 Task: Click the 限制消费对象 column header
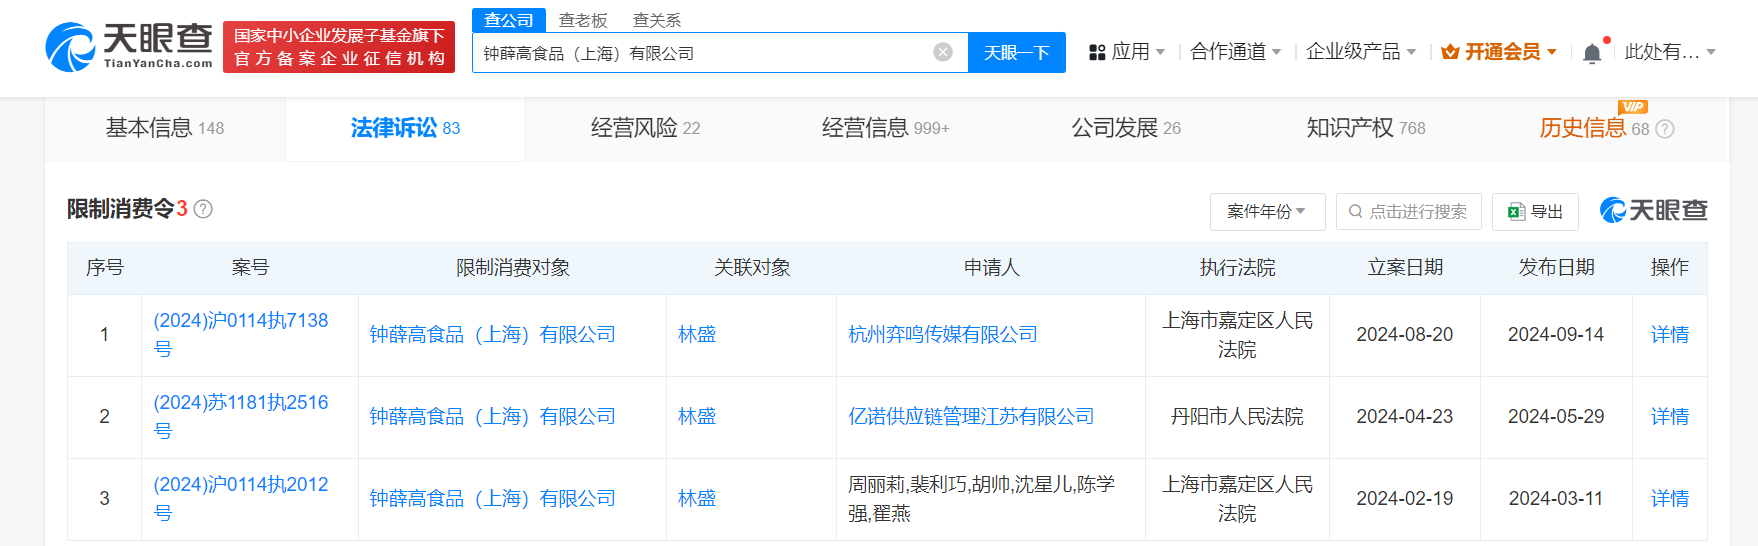pyautogui.click(x=513, y=268)
